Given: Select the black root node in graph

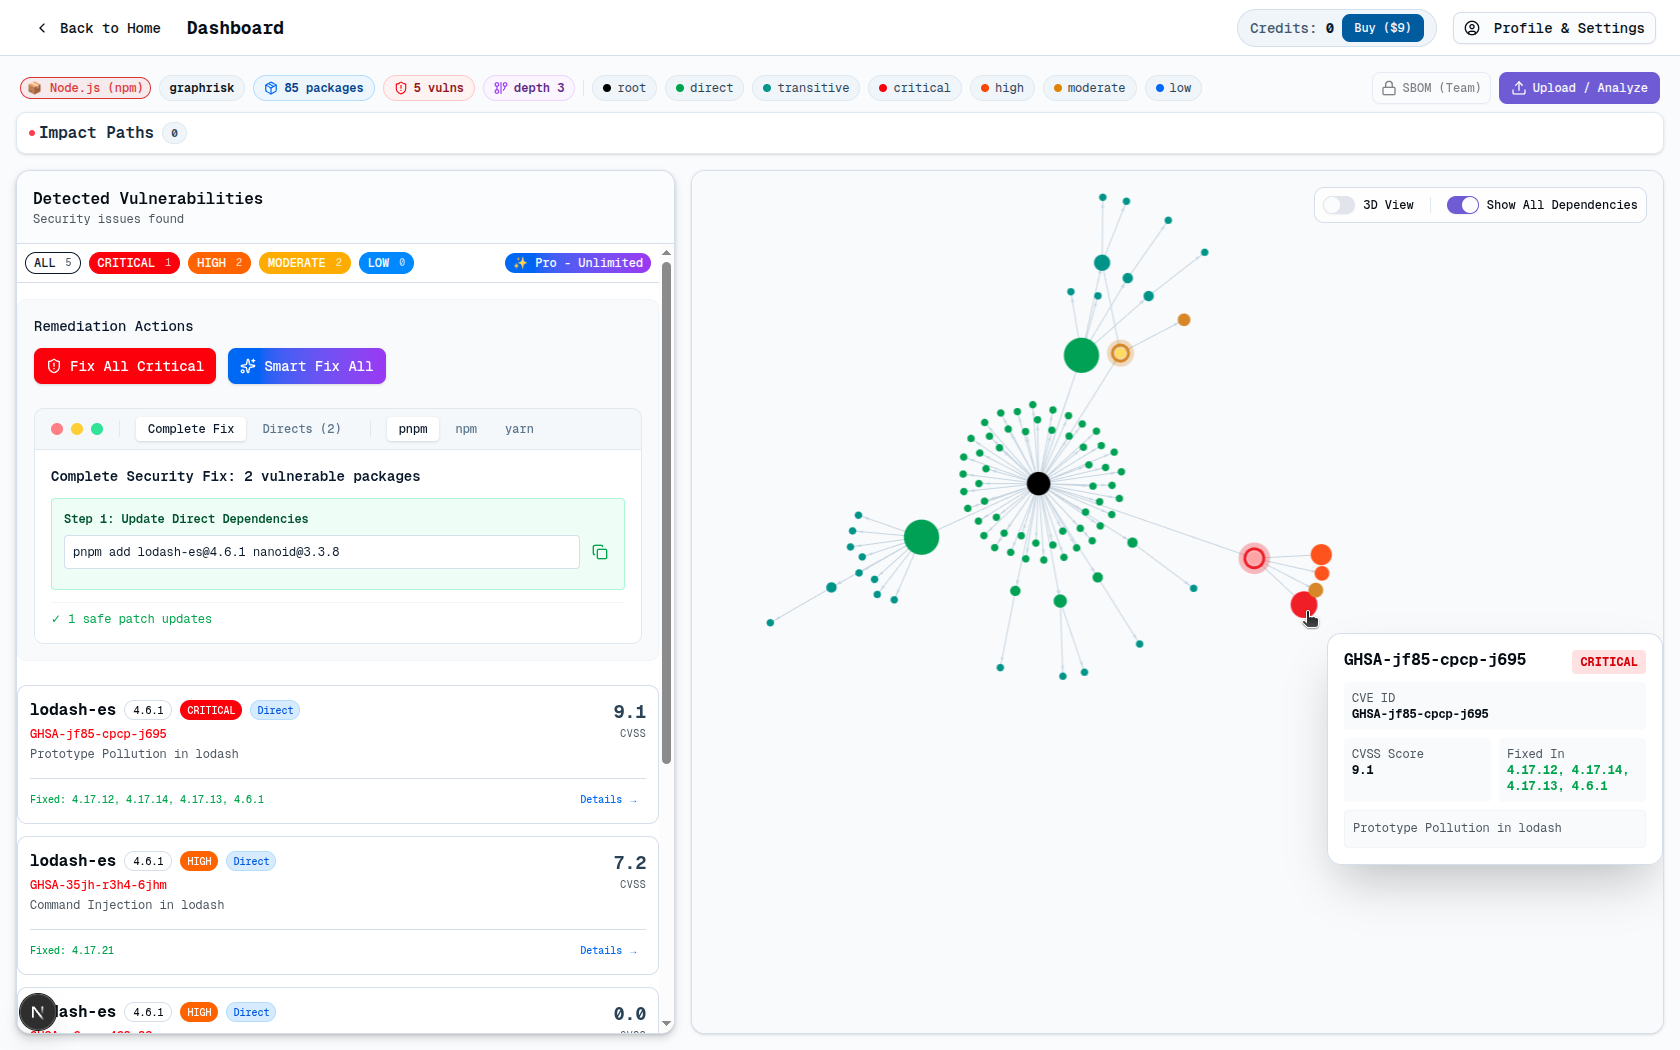Looking at the screenshot, I should [x=1039, y=484].
